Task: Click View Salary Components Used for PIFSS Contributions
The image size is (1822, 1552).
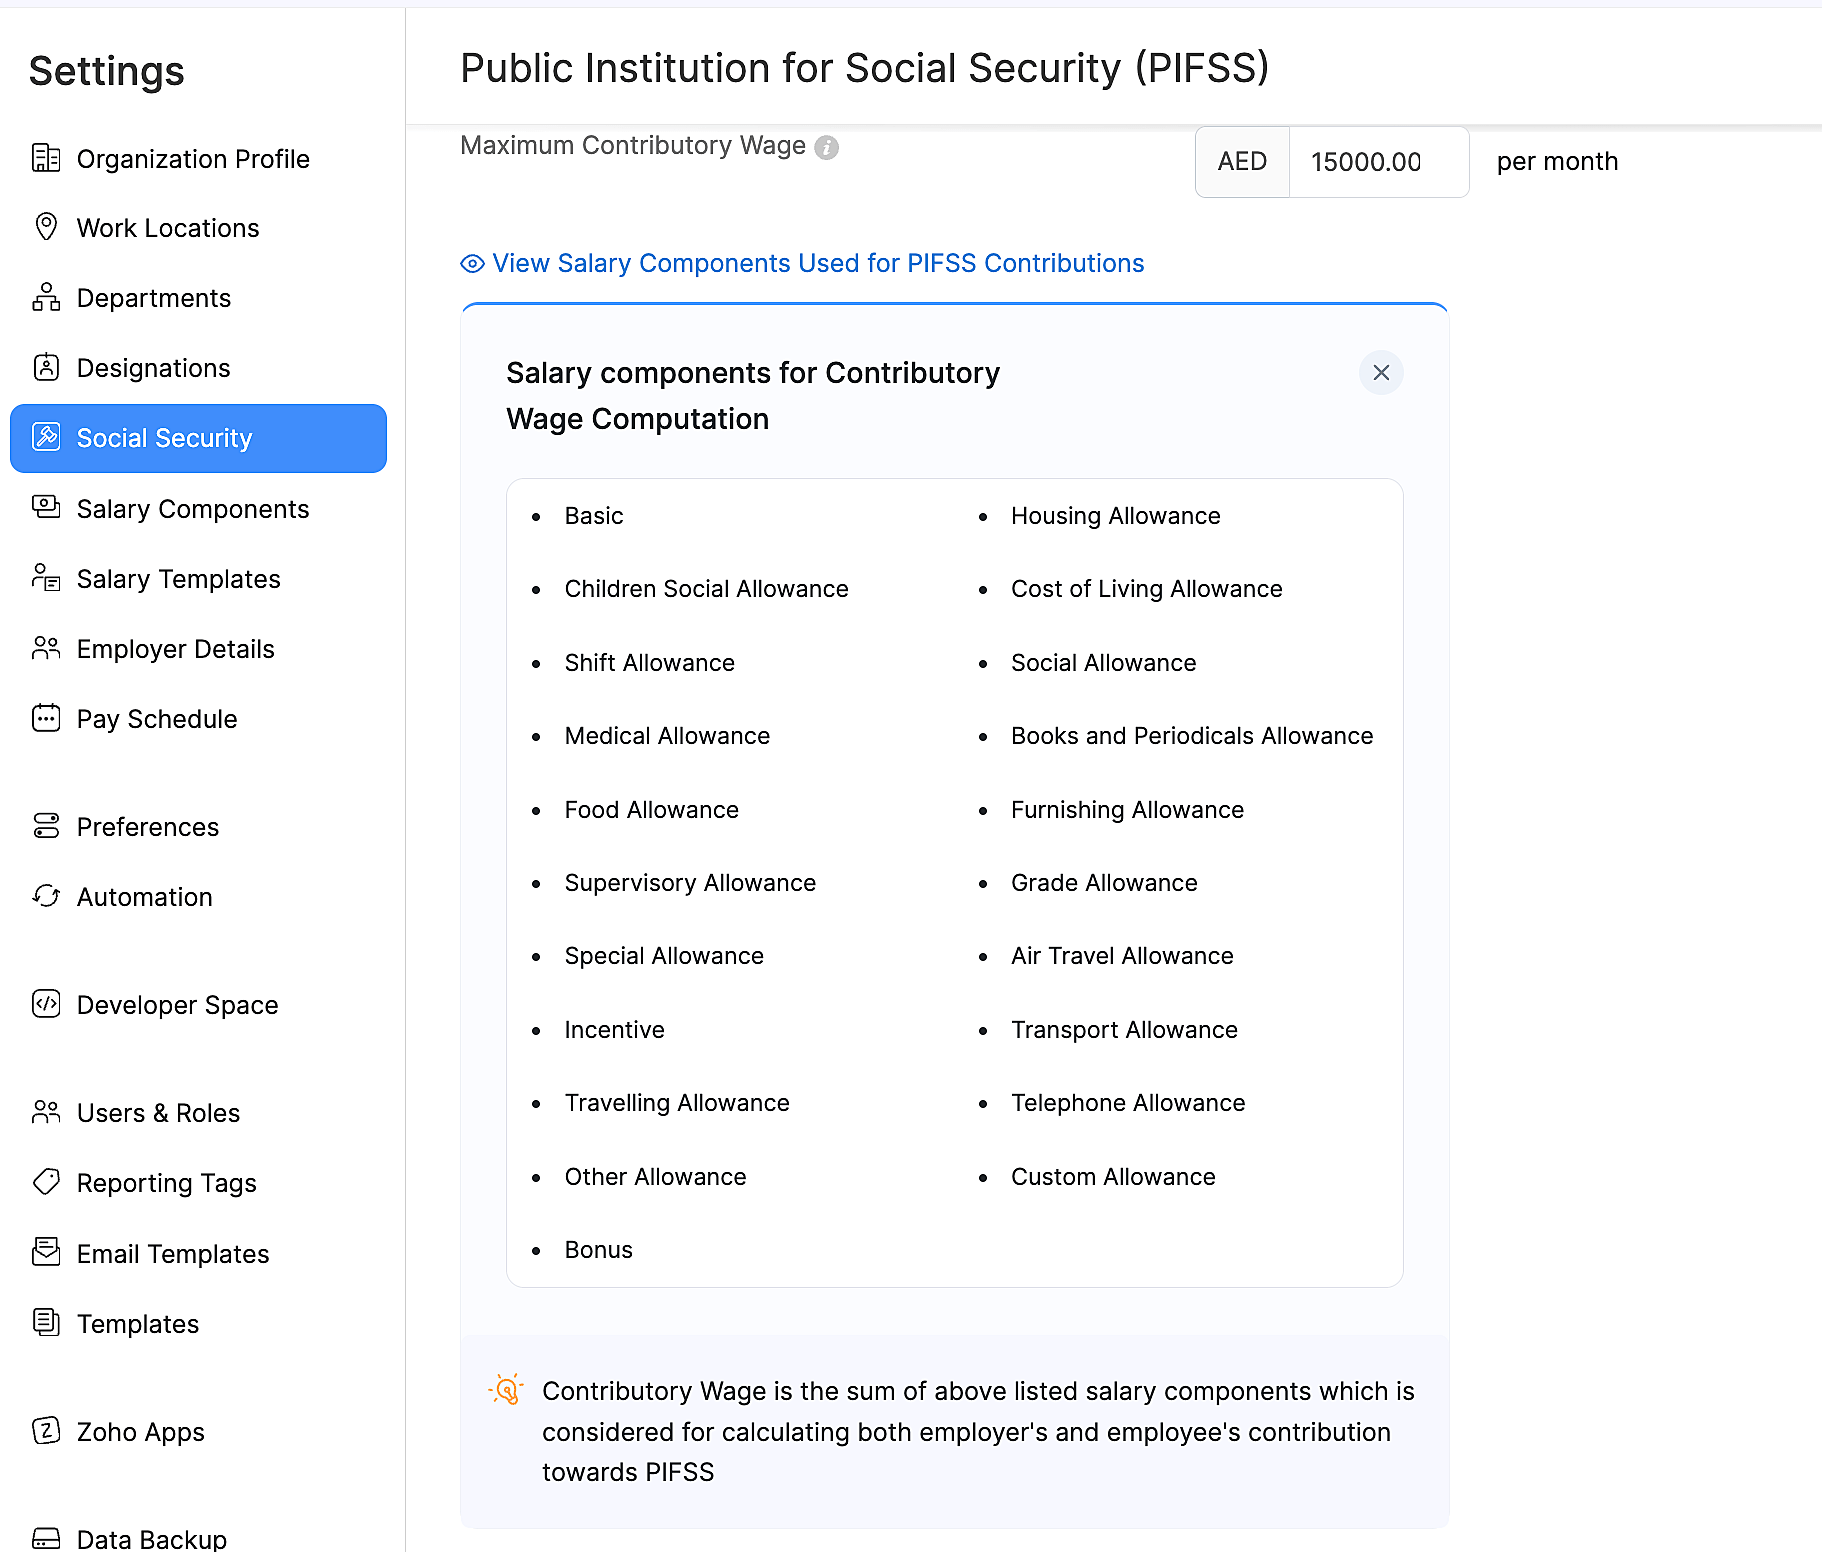Action: pyautogui.click(x=817, y=263)
